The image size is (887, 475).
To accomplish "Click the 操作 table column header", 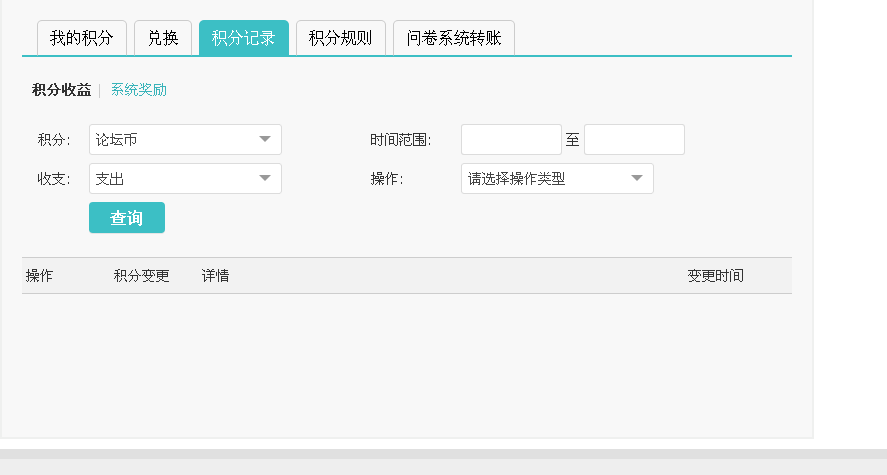I will click(40, 276).
